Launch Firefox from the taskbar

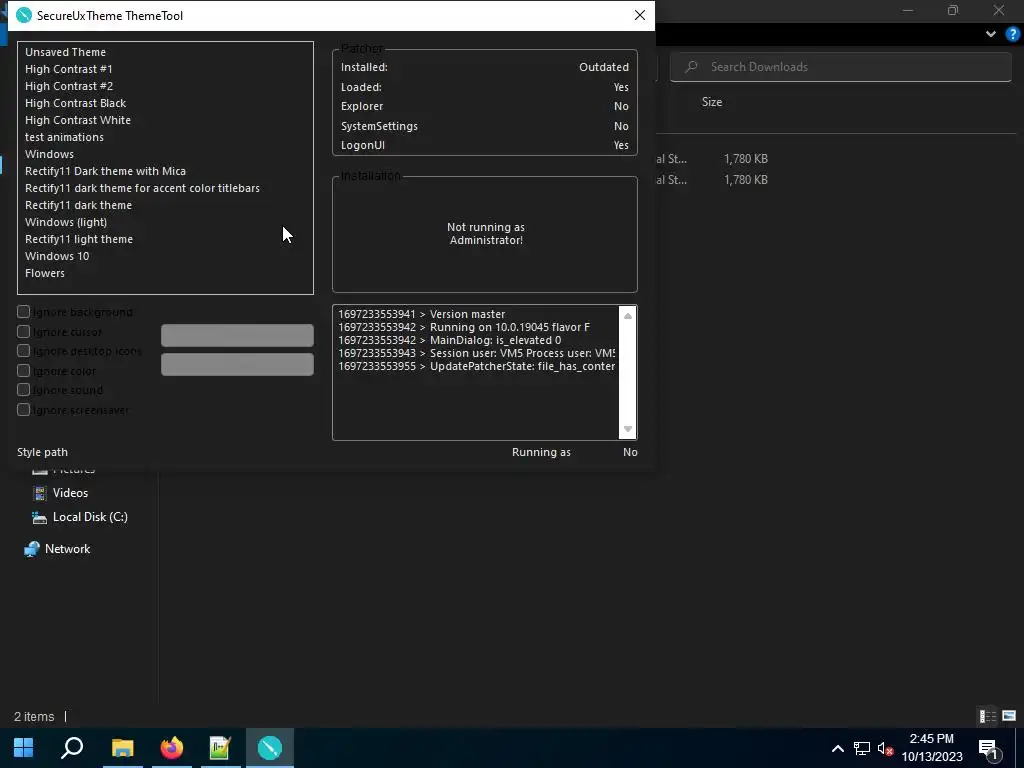click(x=172, y=748)
